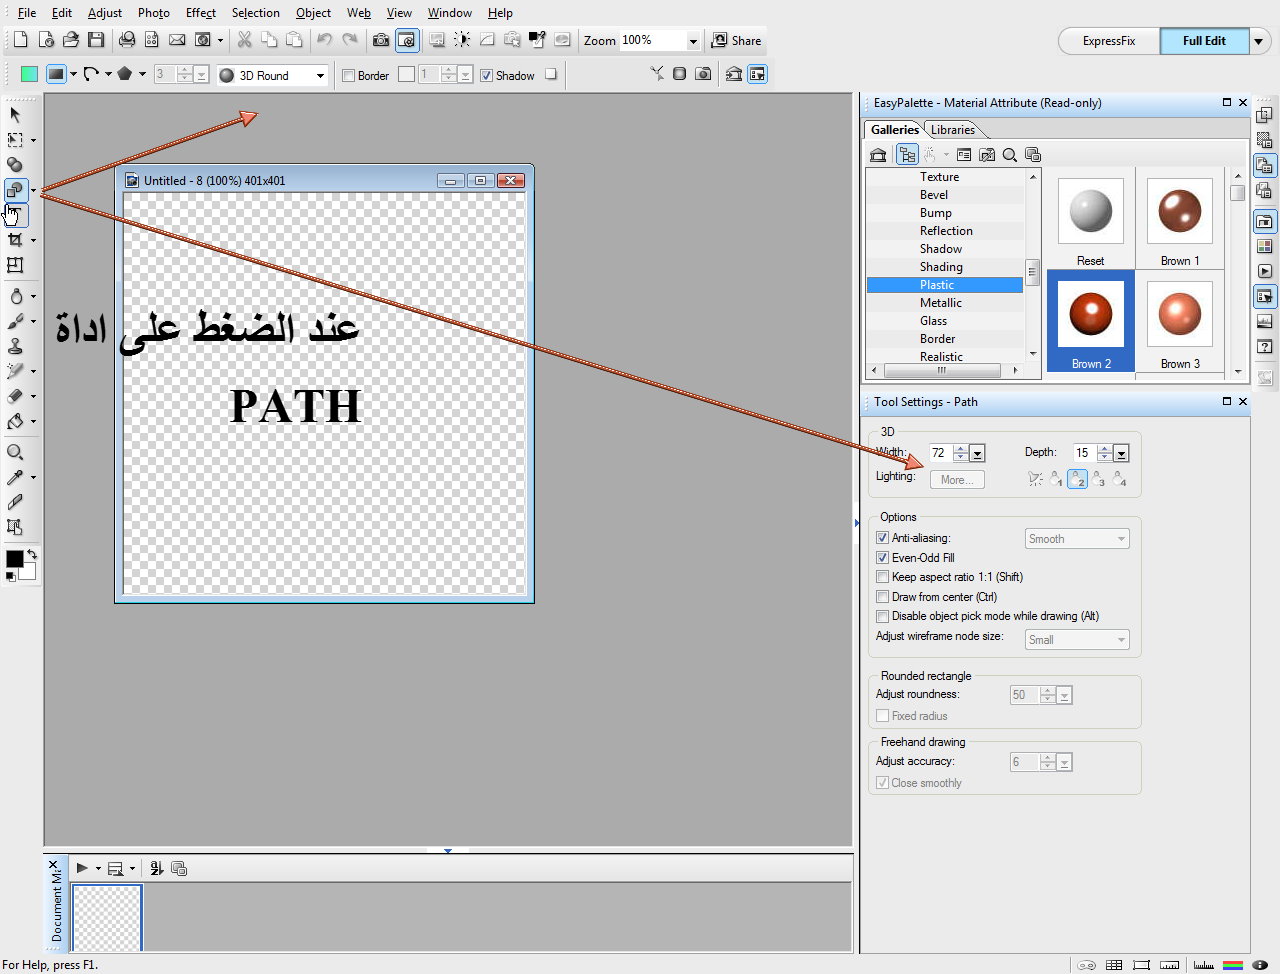Select the Eyedropper tool
1280x974 pixels.
coord(15,477)
